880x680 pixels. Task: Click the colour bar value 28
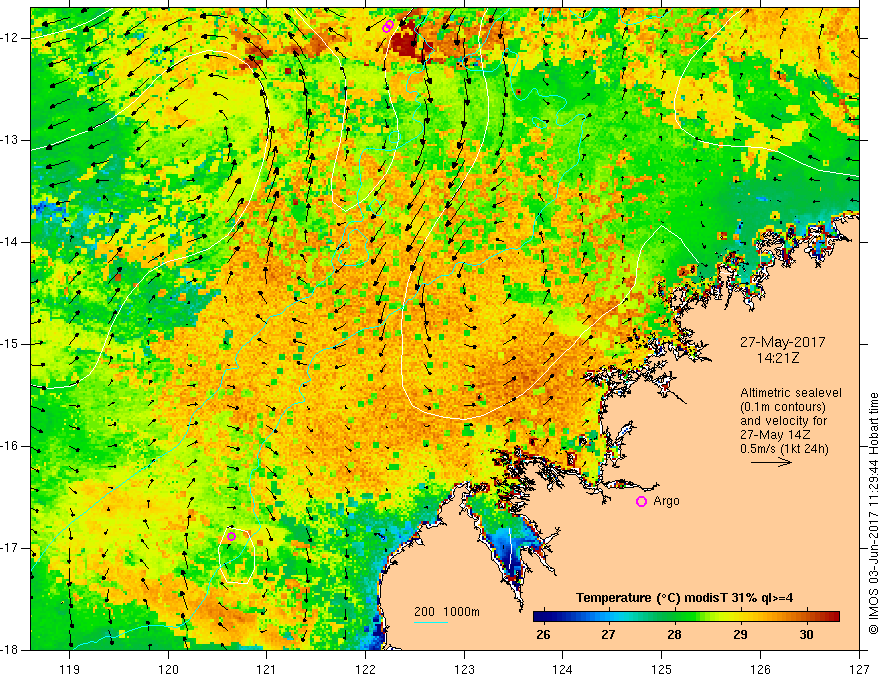click(674, 635)
